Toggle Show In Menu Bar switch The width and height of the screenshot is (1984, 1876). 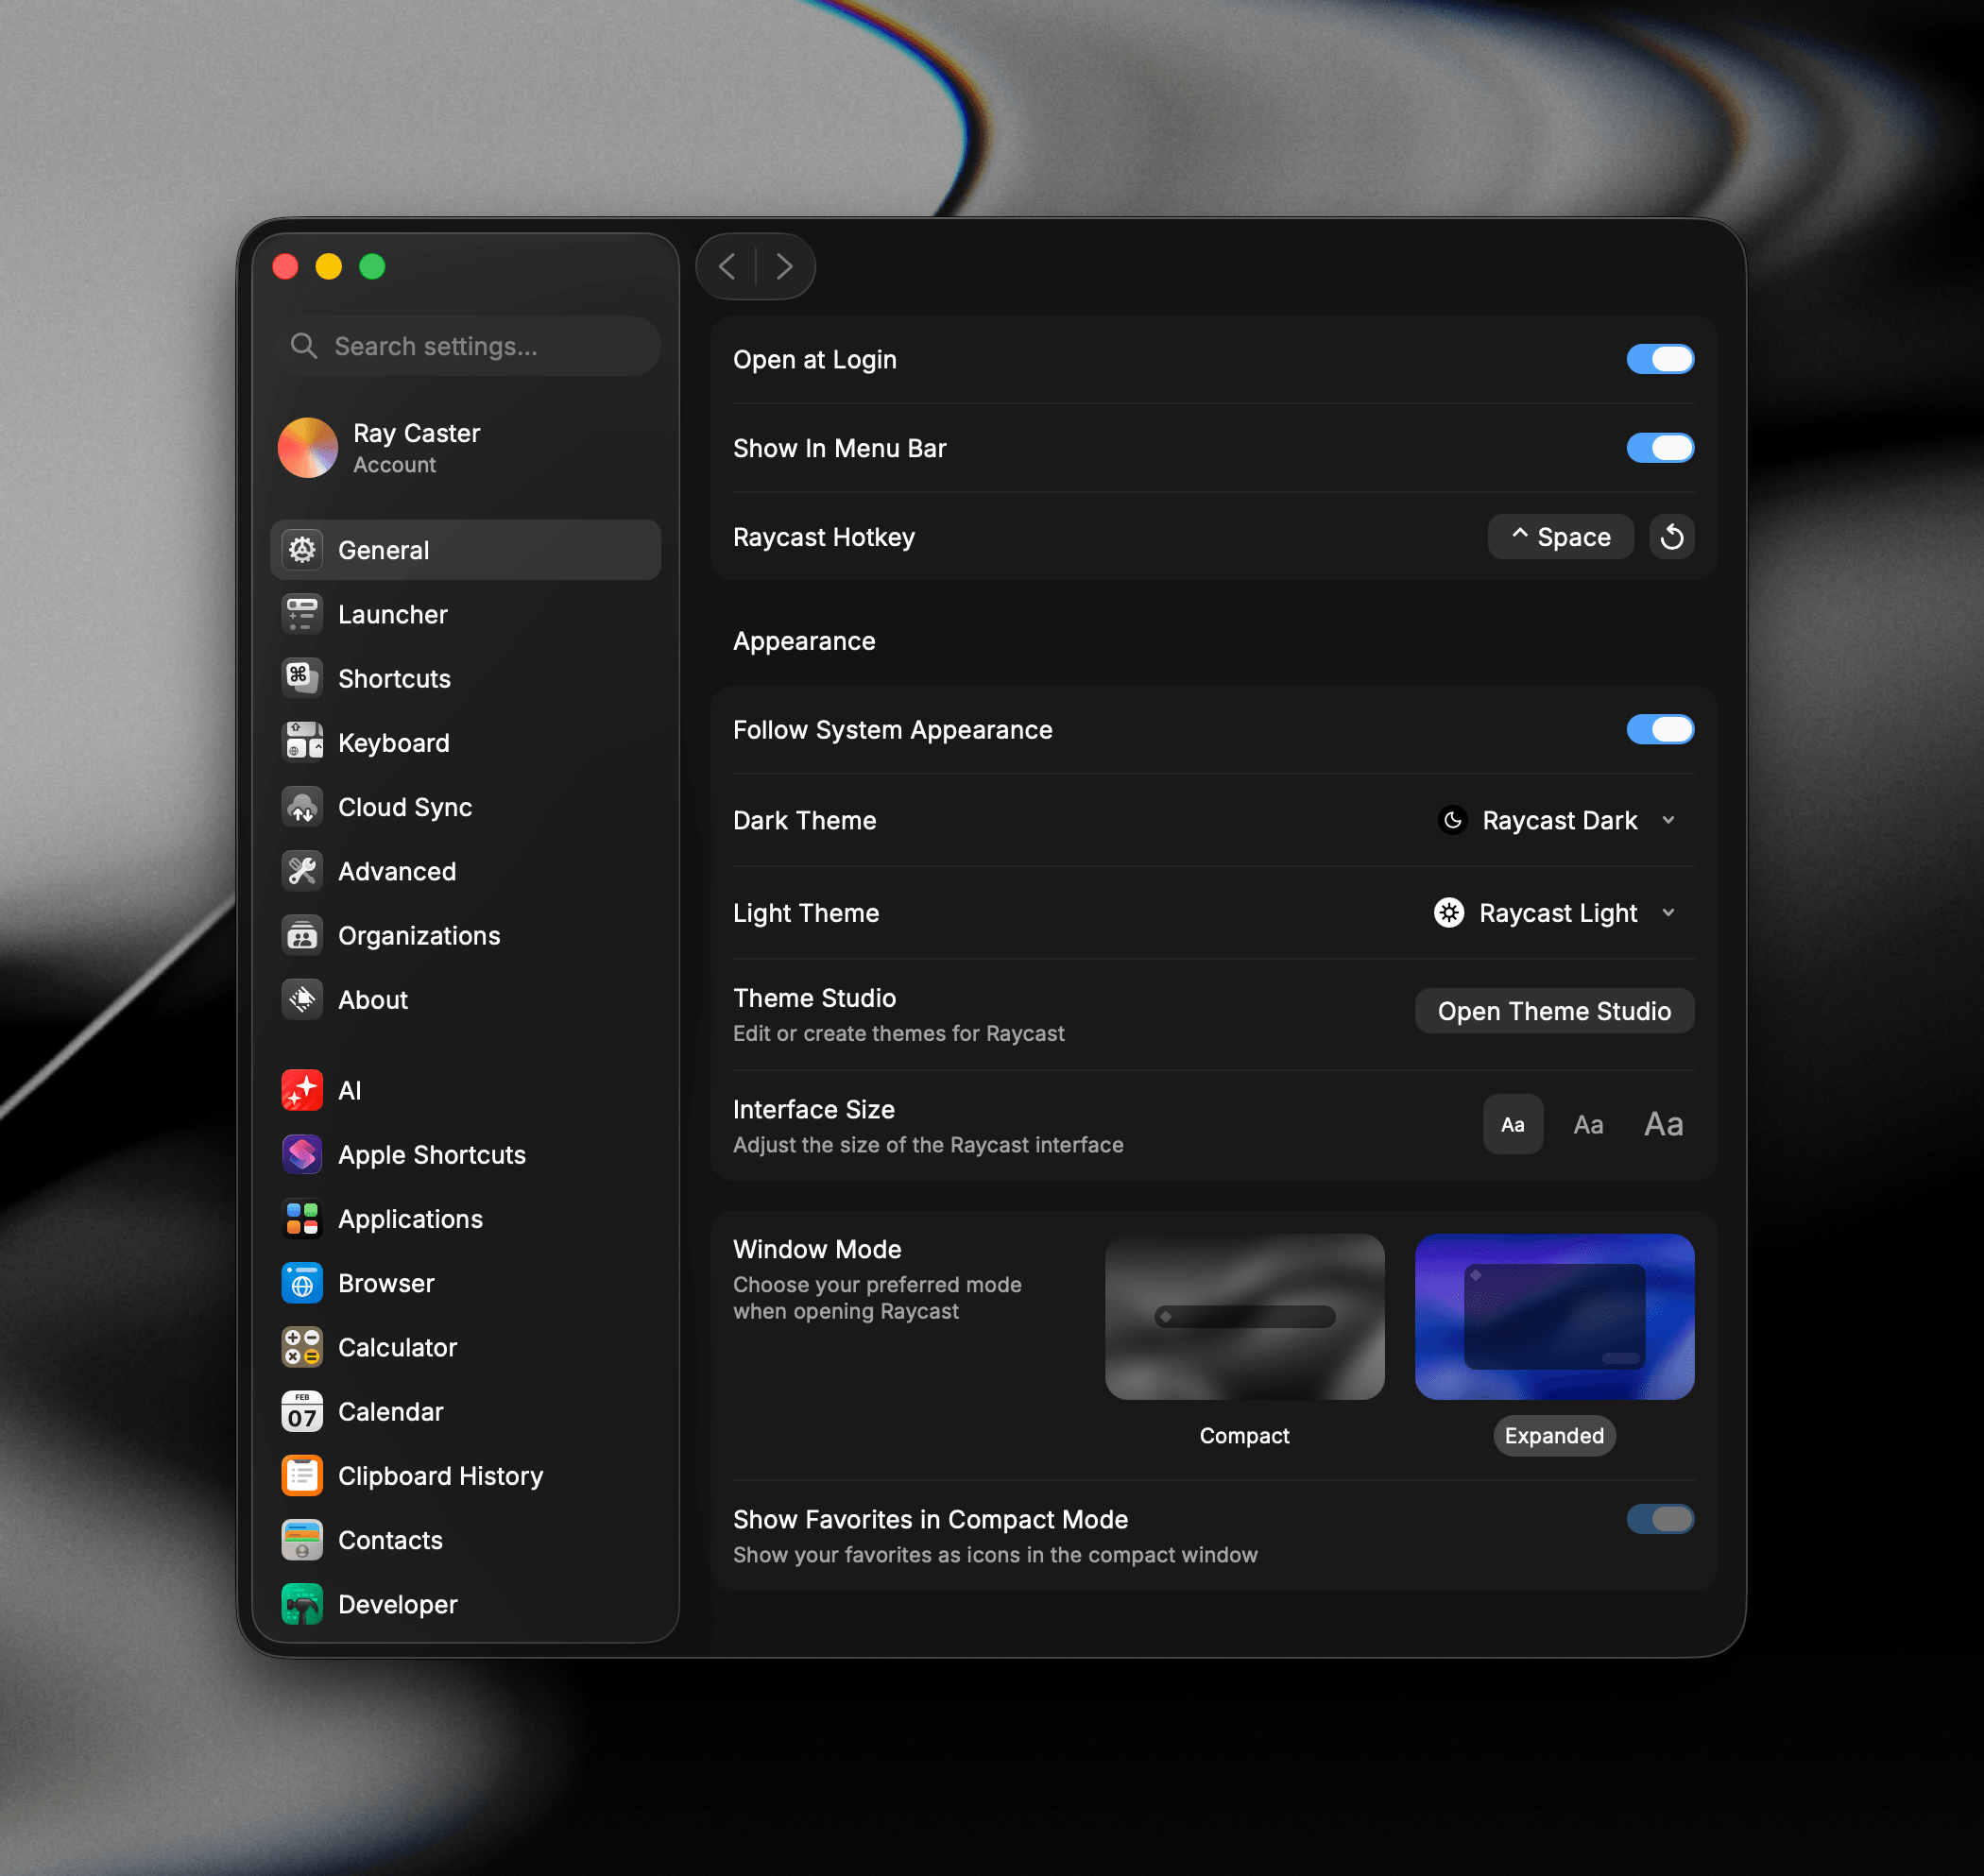click(1660, 448)
